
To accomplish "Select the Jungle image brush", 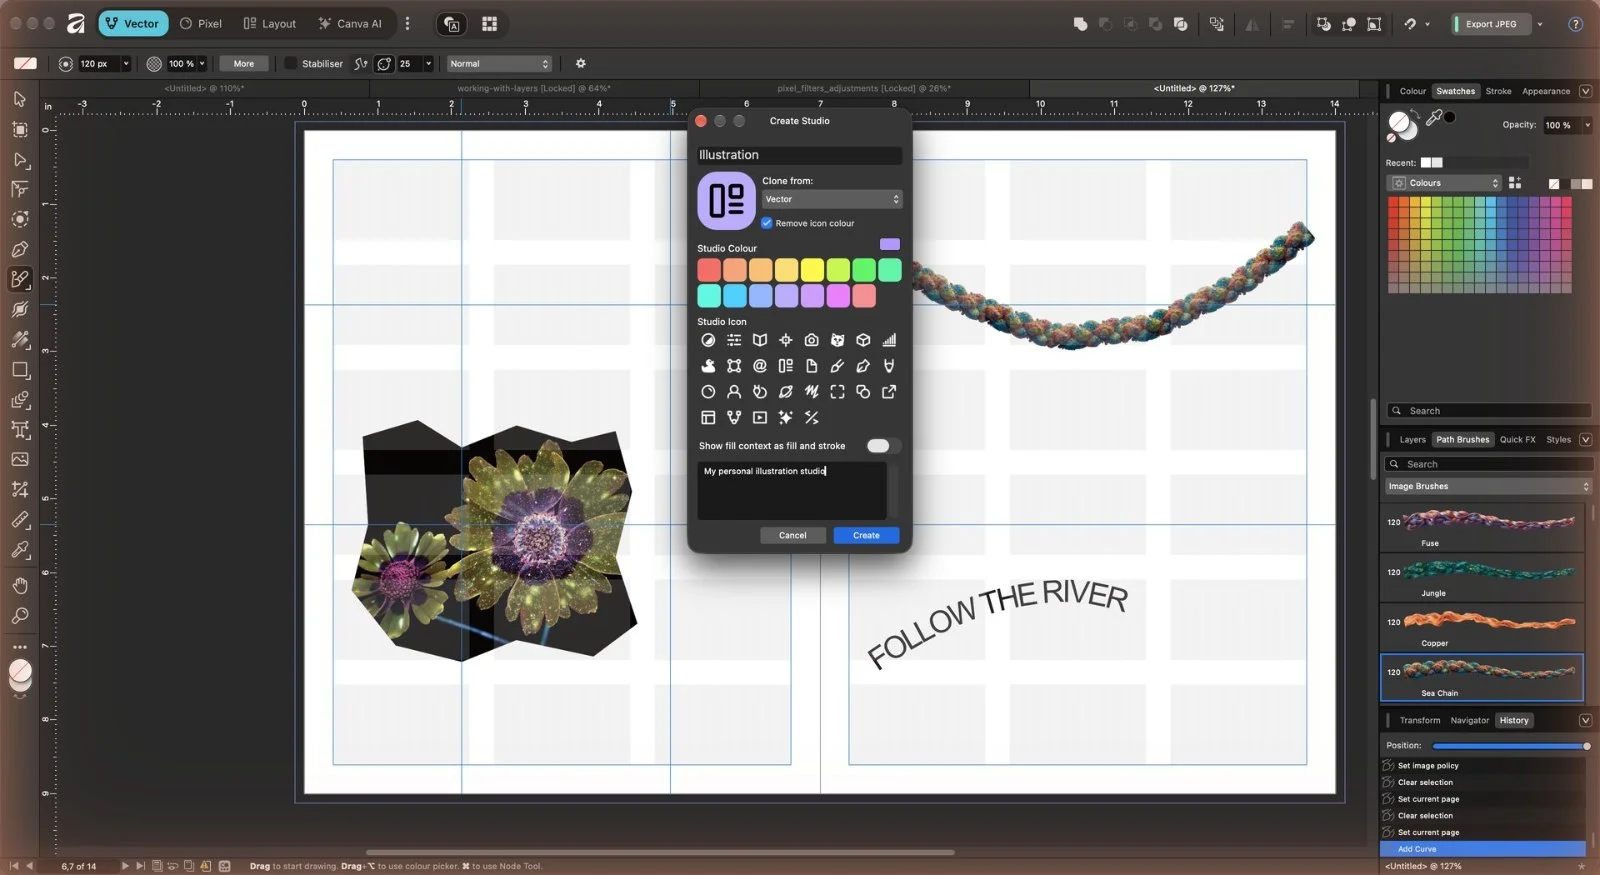I will (1482, 578).
